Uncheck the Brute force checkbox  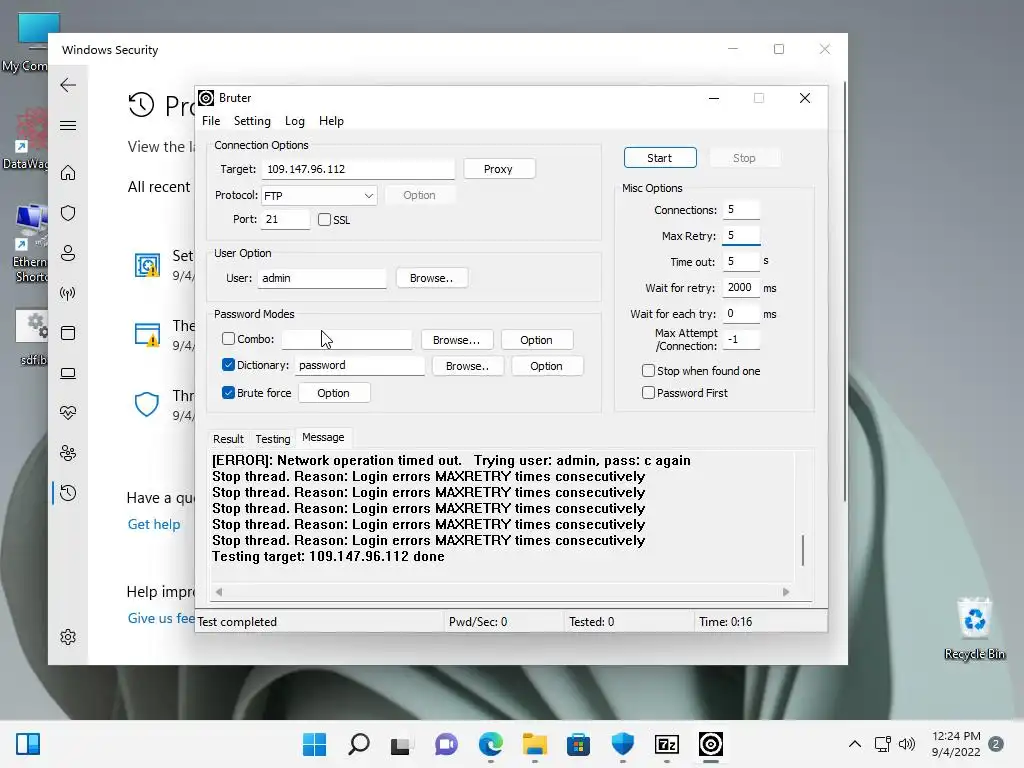(x=228, y=392)
